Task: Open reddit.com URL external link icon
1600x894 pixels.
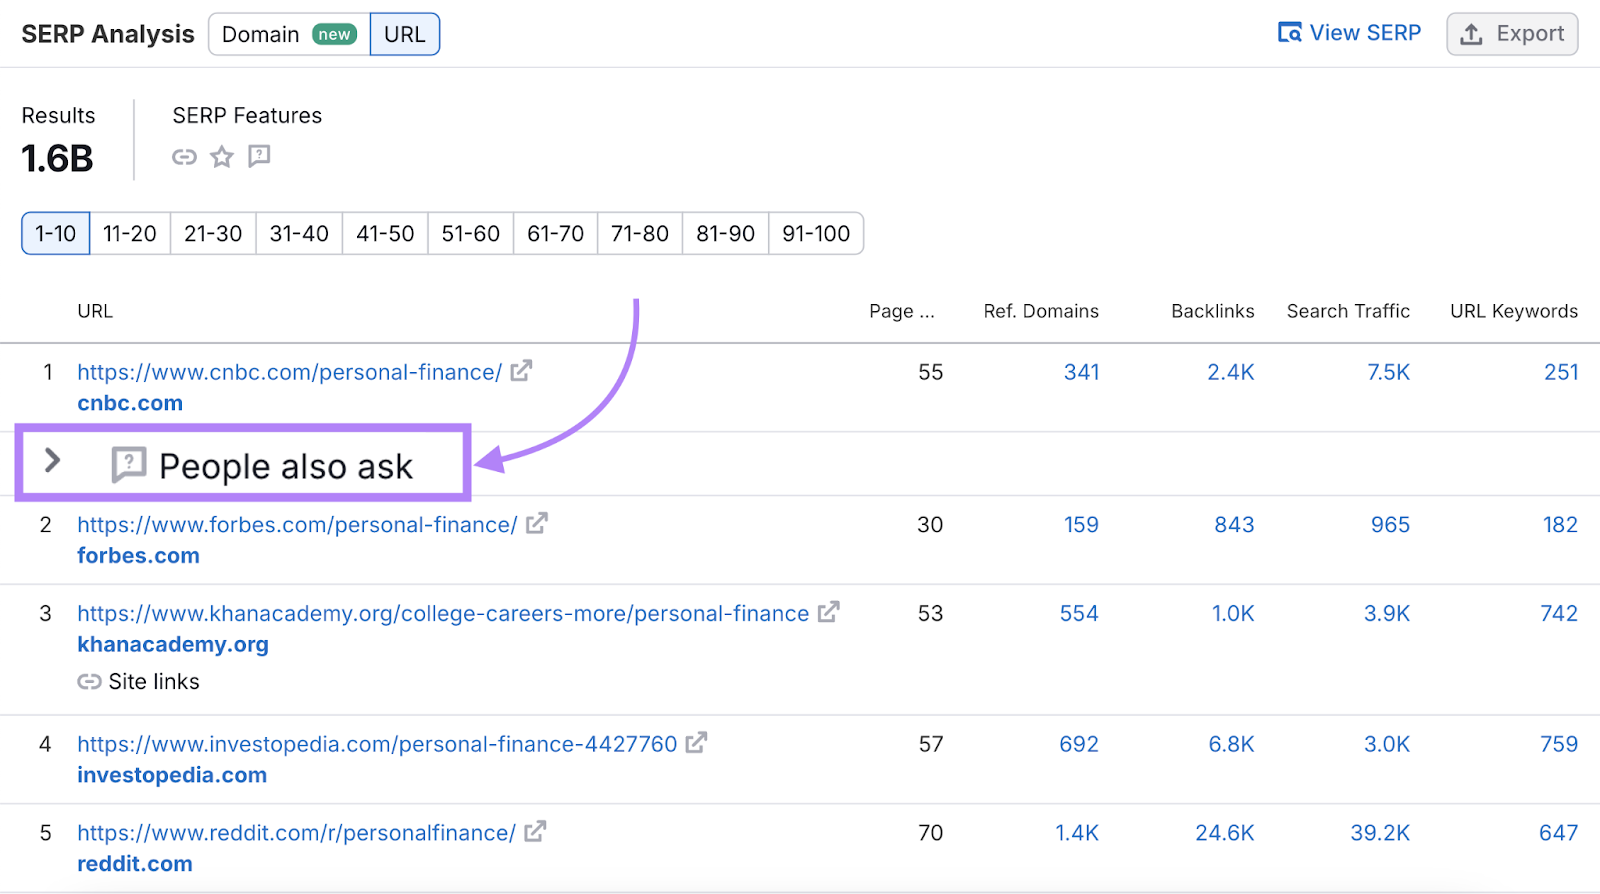Action: tap(535, 831)
